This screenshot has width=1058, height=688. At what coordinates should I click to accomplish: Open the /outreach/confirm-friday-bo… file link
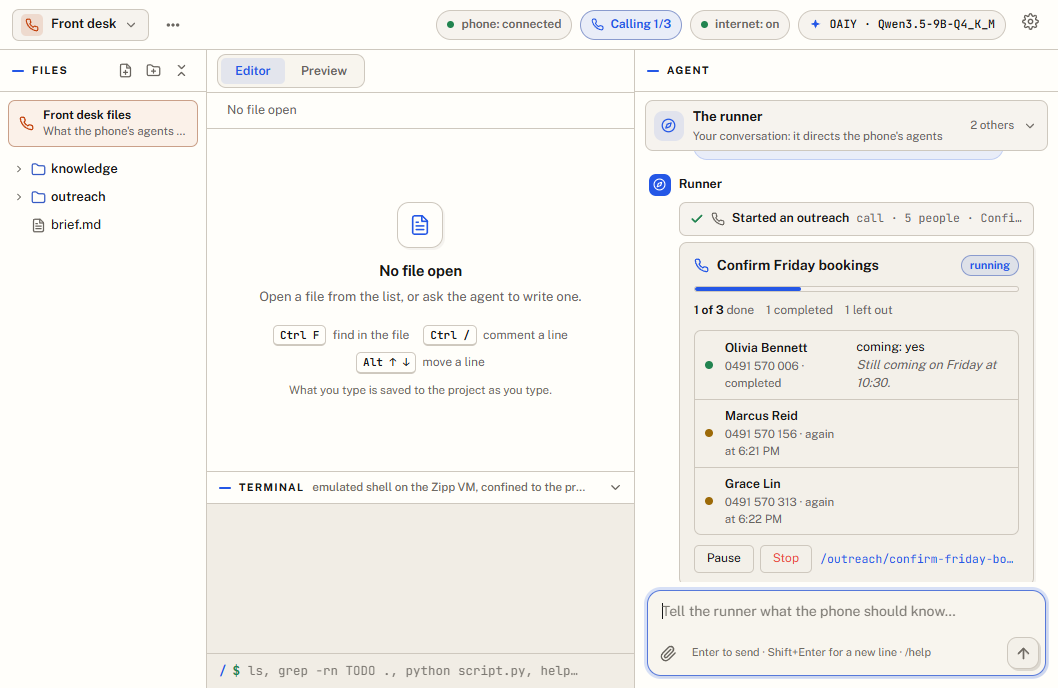[x=917, y=559]
